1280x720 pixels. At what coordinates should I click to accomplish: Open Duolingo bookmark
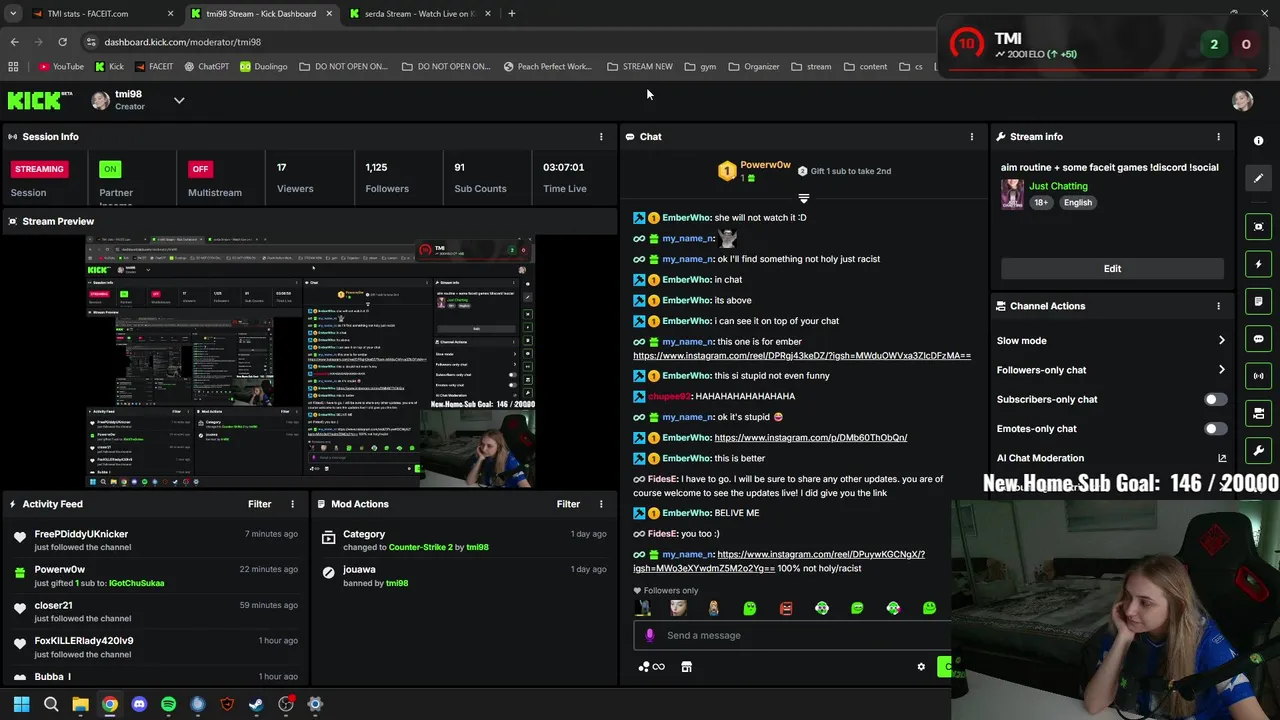(263, 67)
